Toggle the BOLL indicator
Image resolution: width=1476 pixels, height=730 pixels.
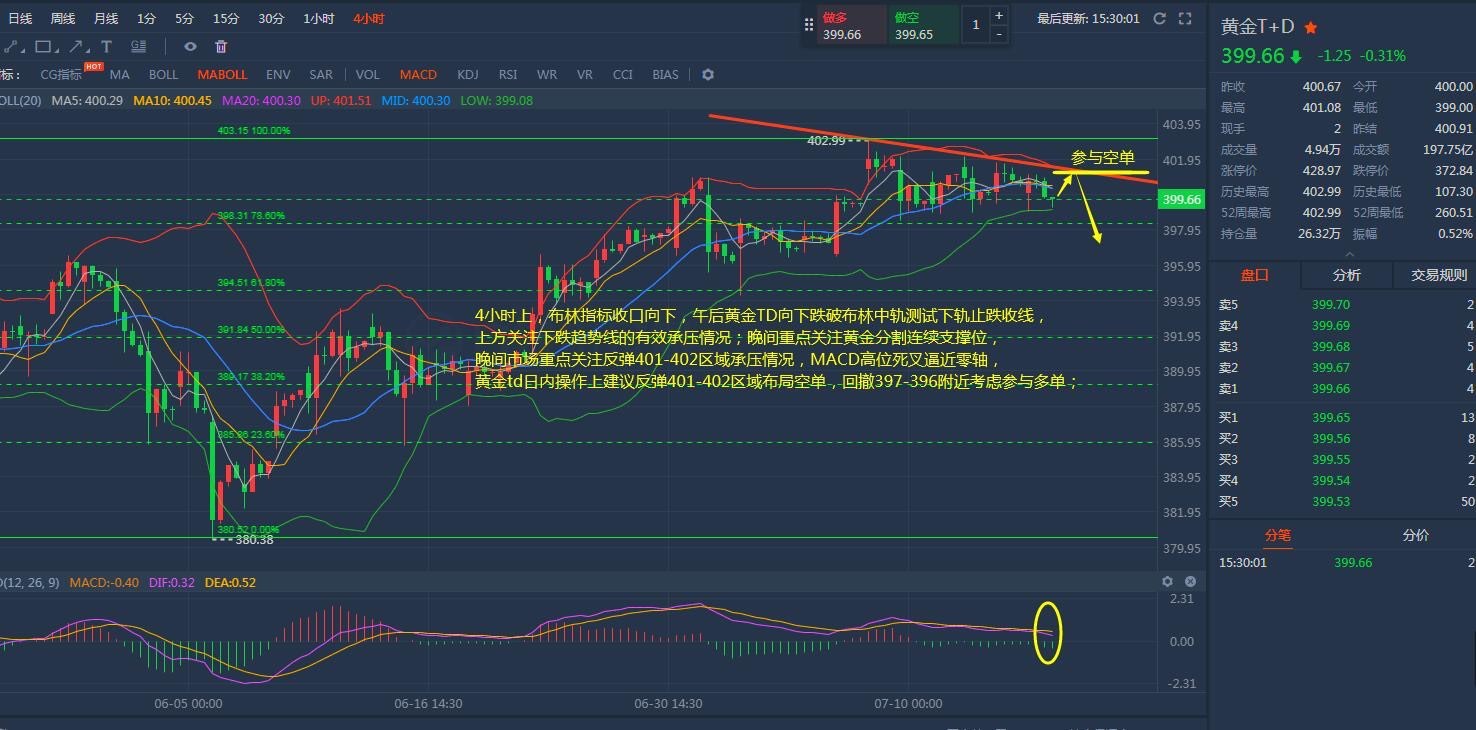pos(164,75)
